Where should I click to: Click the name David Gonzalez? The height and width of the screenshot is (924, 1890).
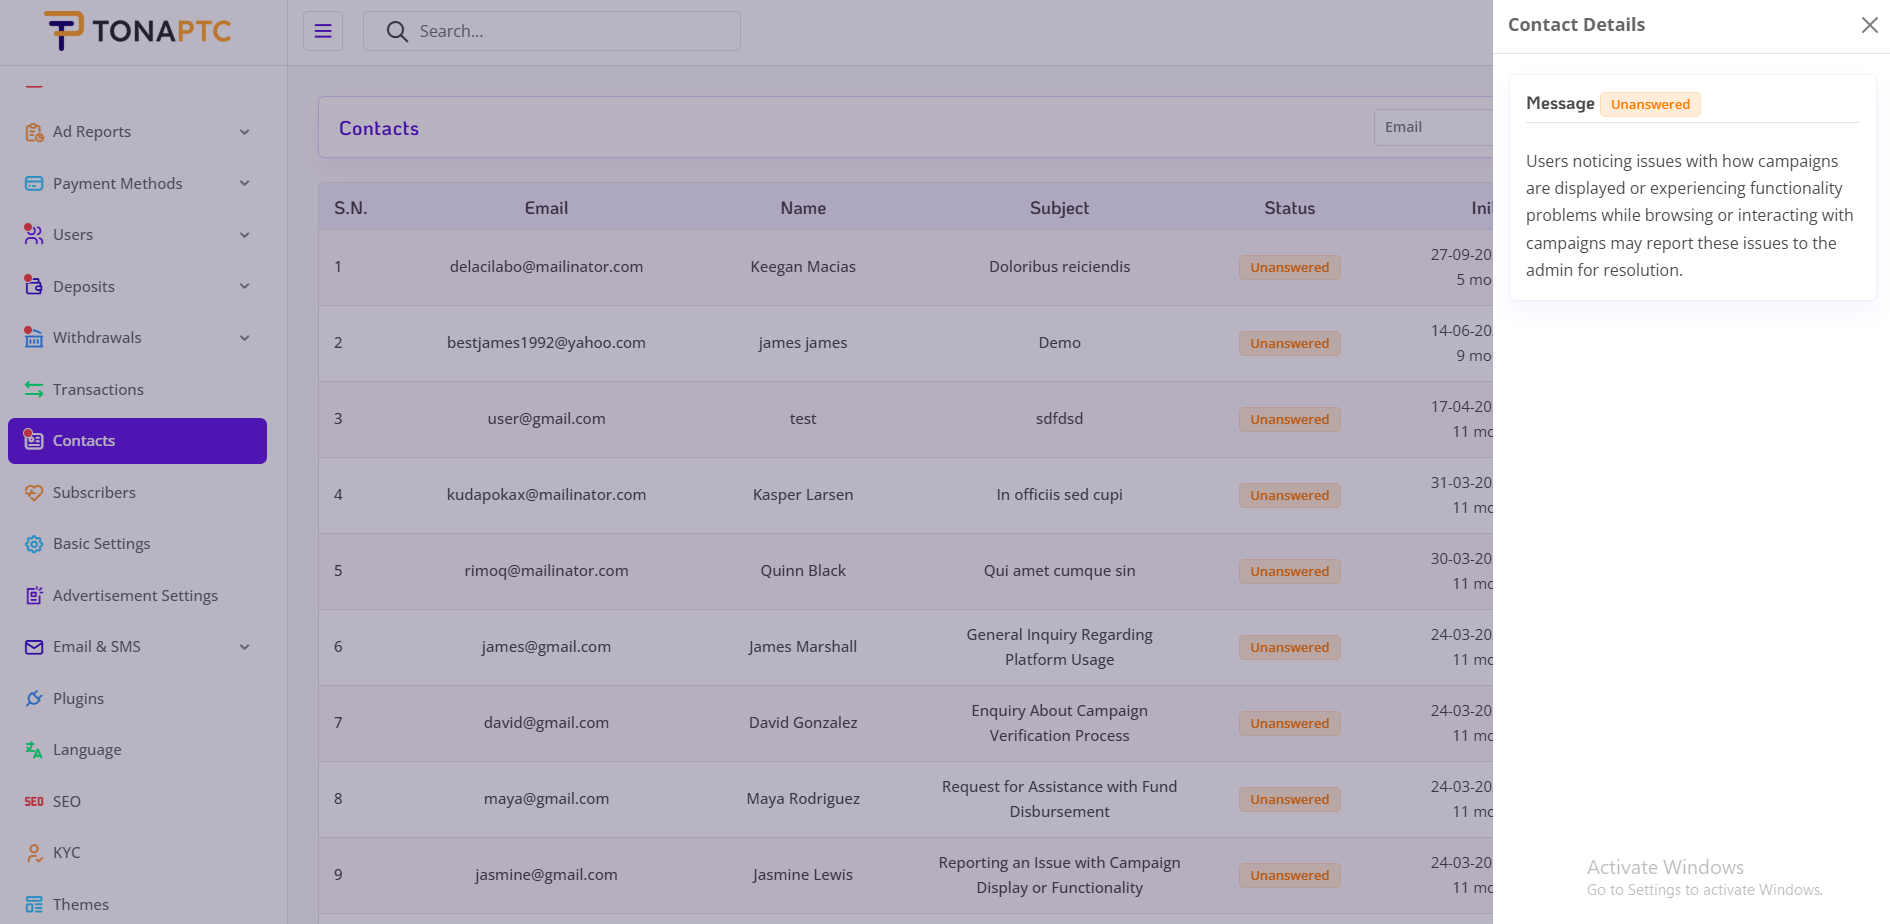(803, 723)
